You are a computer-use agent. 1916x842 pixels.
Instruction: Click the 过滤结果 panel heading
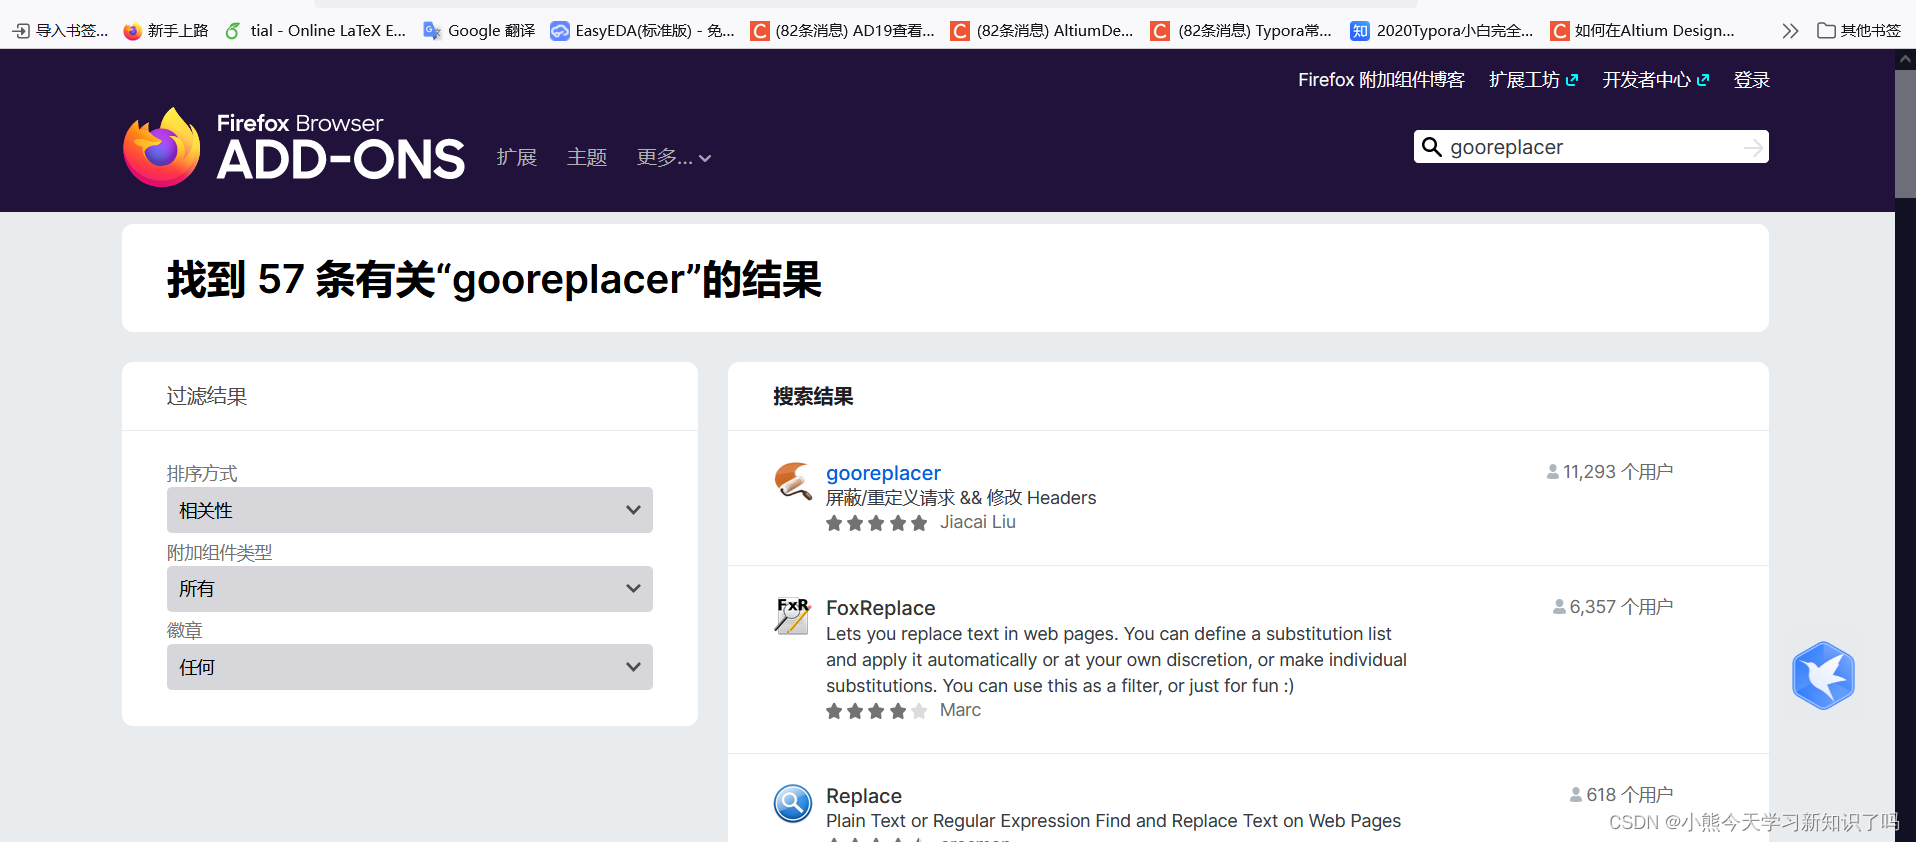[x=207, y=396]
